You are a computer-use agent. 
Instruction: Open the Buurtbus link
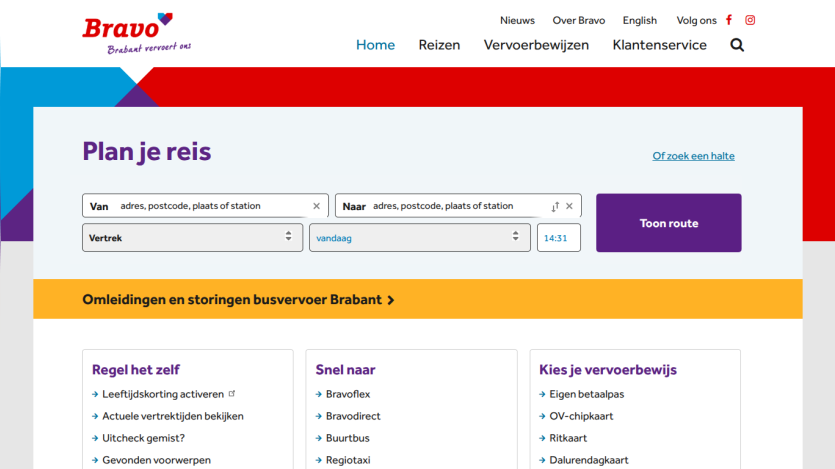click(x=347, y=438)
